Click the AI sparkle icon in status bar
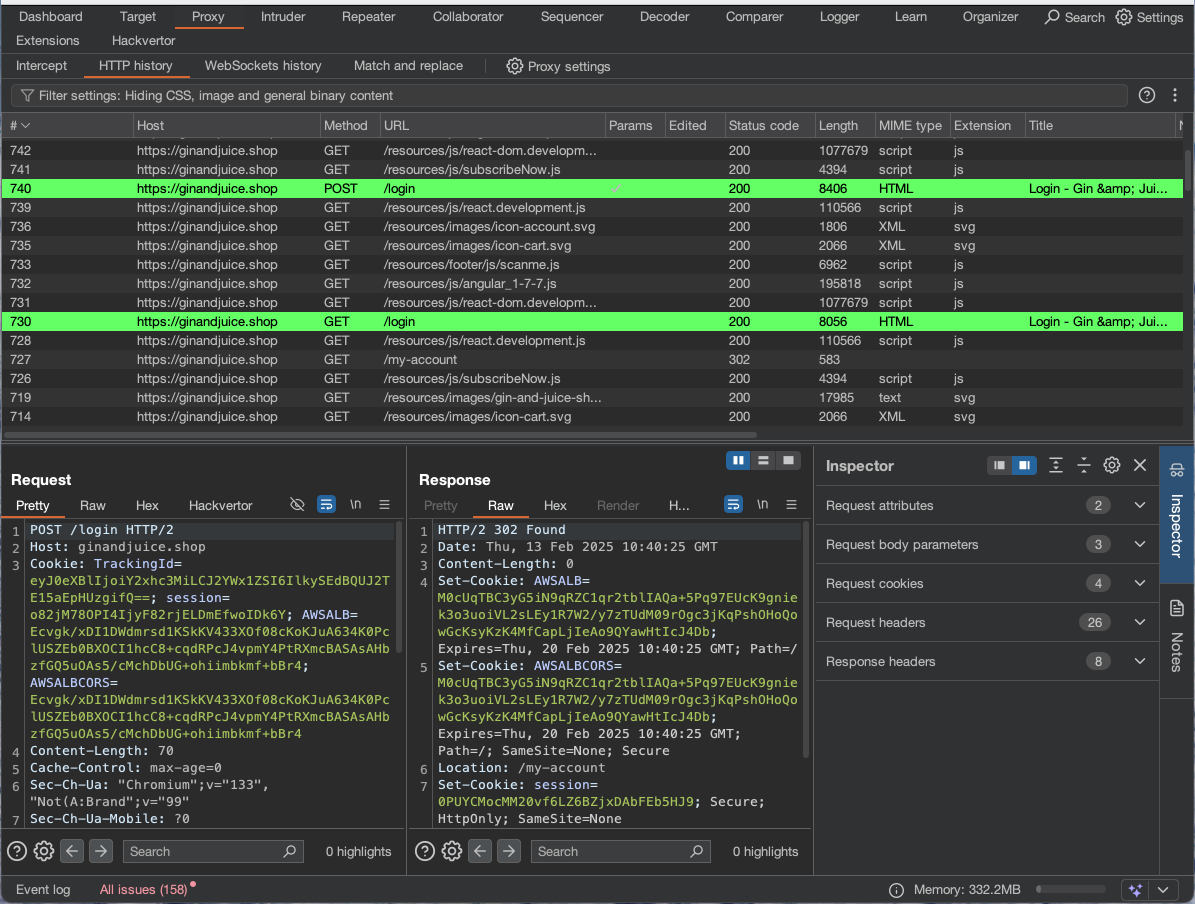This screenshot has width=1195, height=904. 1134,890
